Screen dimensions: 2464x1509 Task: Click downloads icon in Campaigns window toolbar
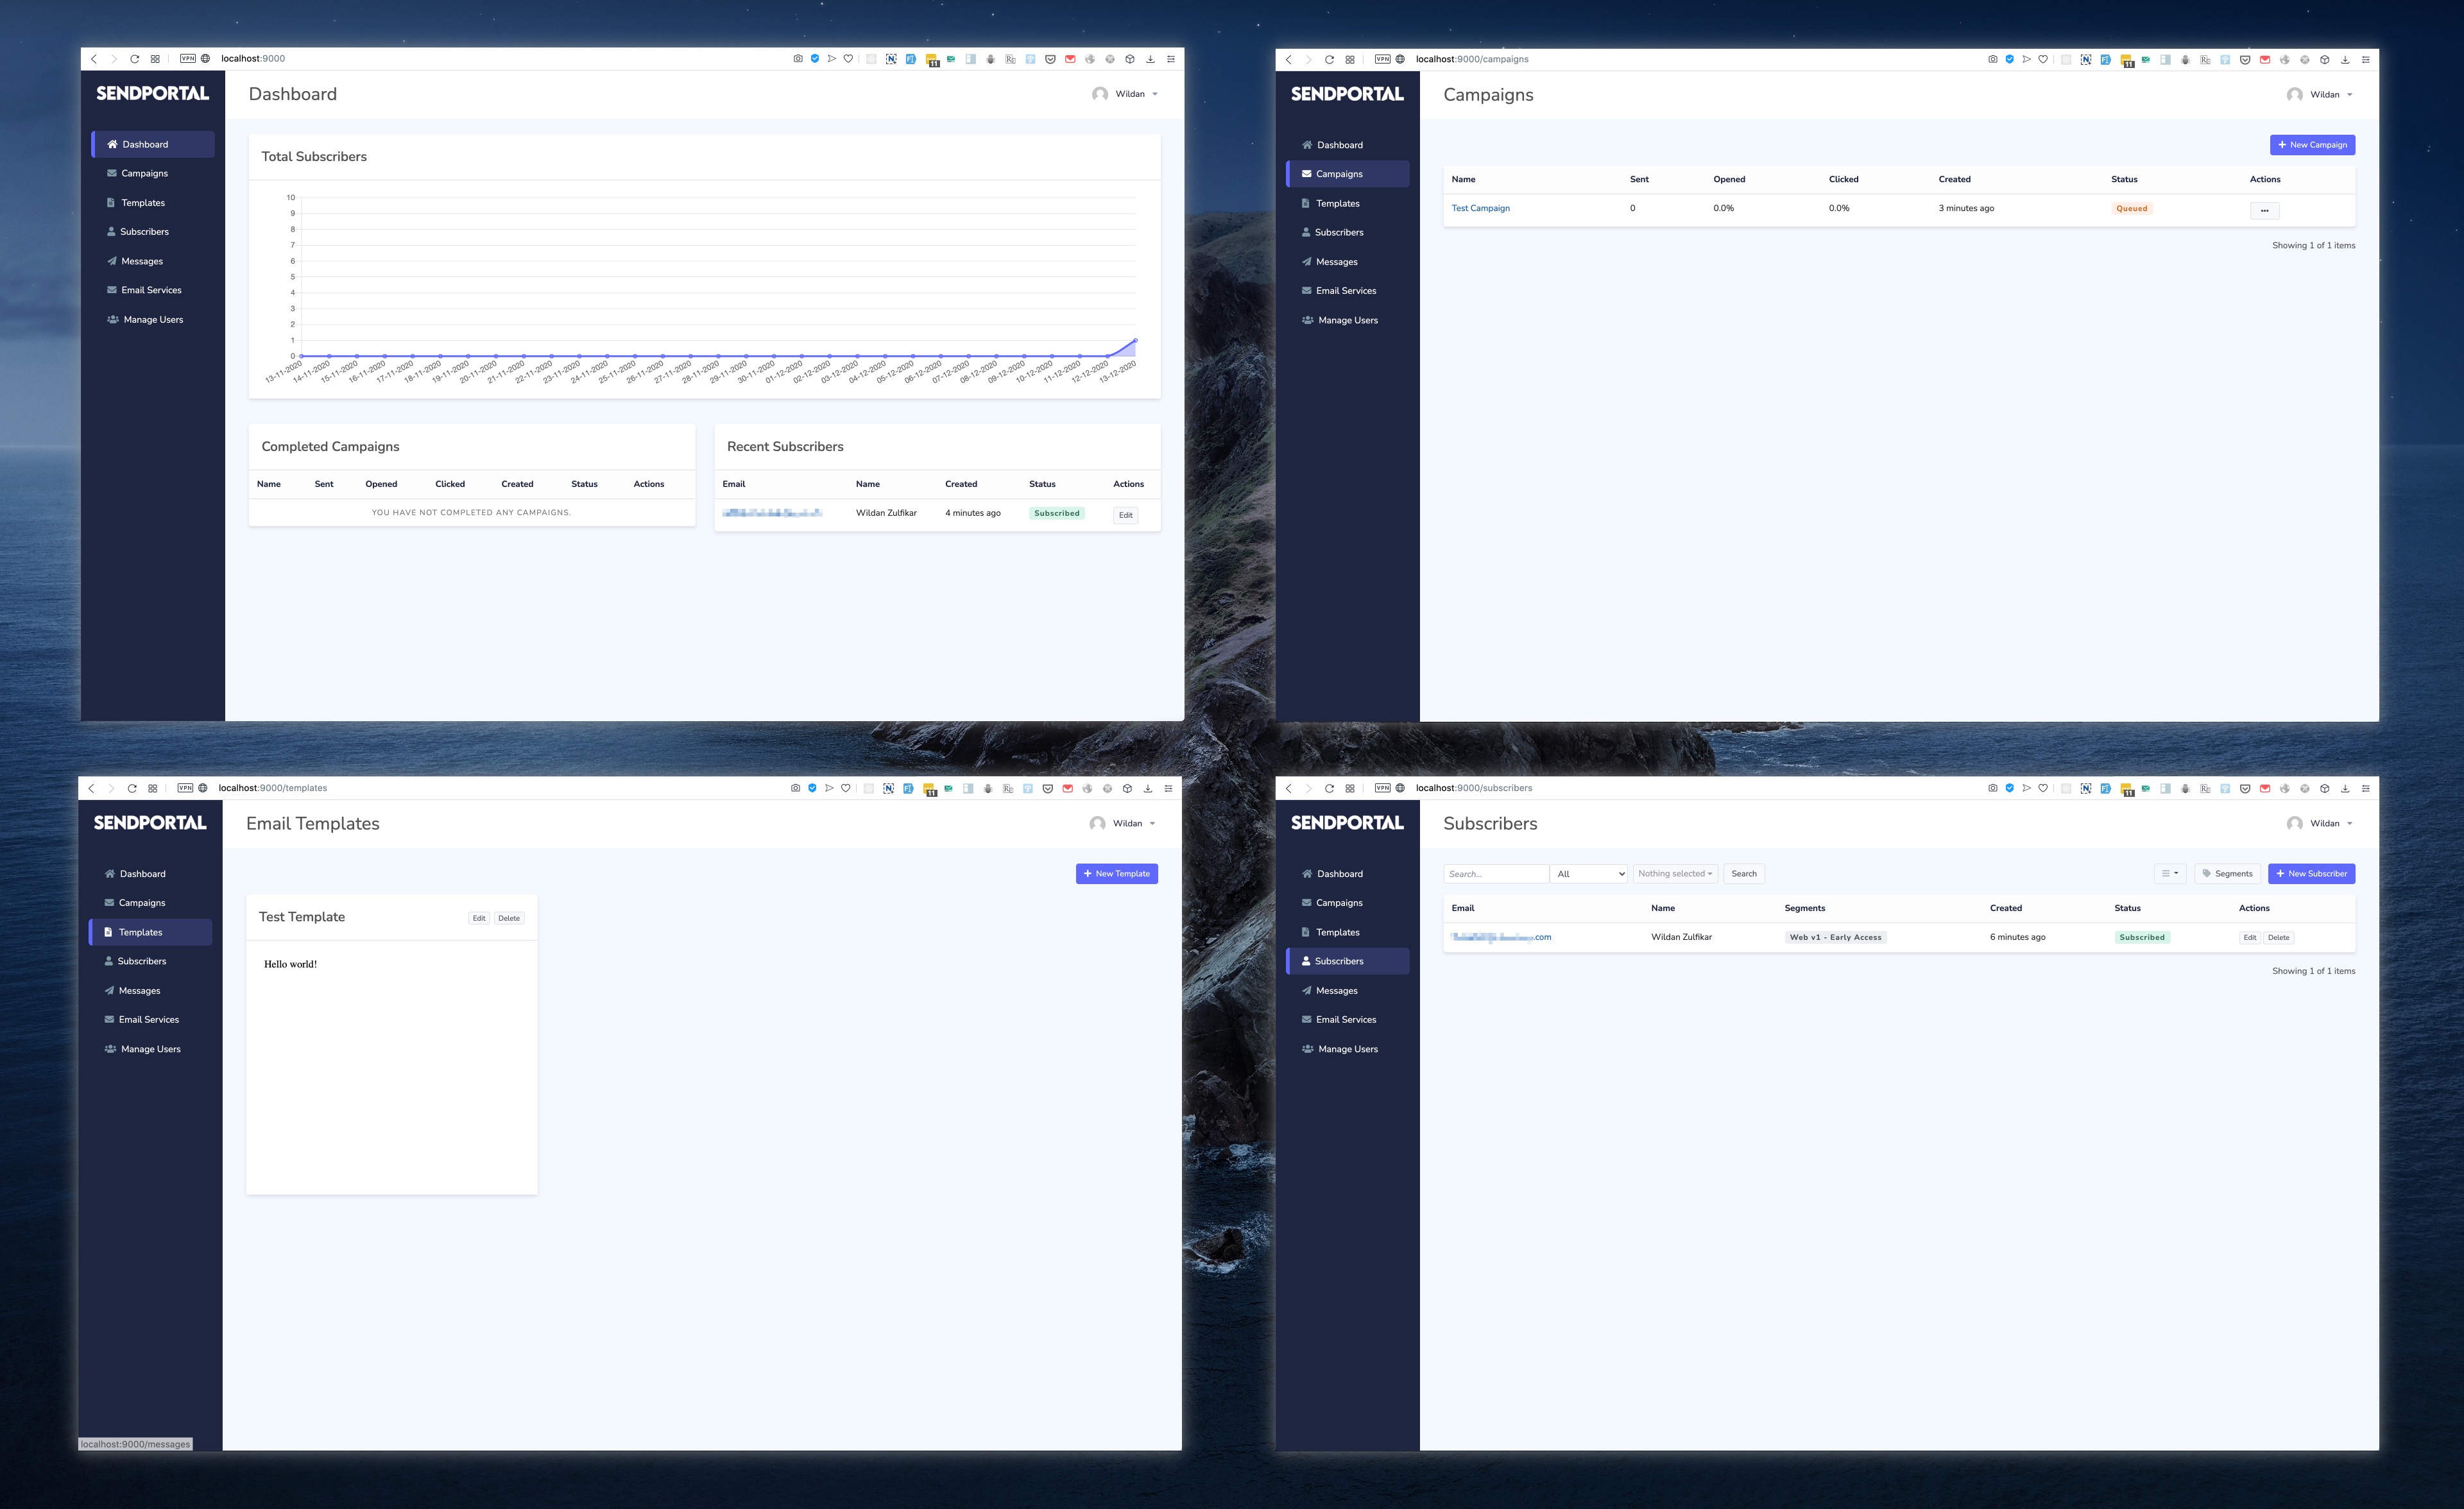tap(2345, 60)
